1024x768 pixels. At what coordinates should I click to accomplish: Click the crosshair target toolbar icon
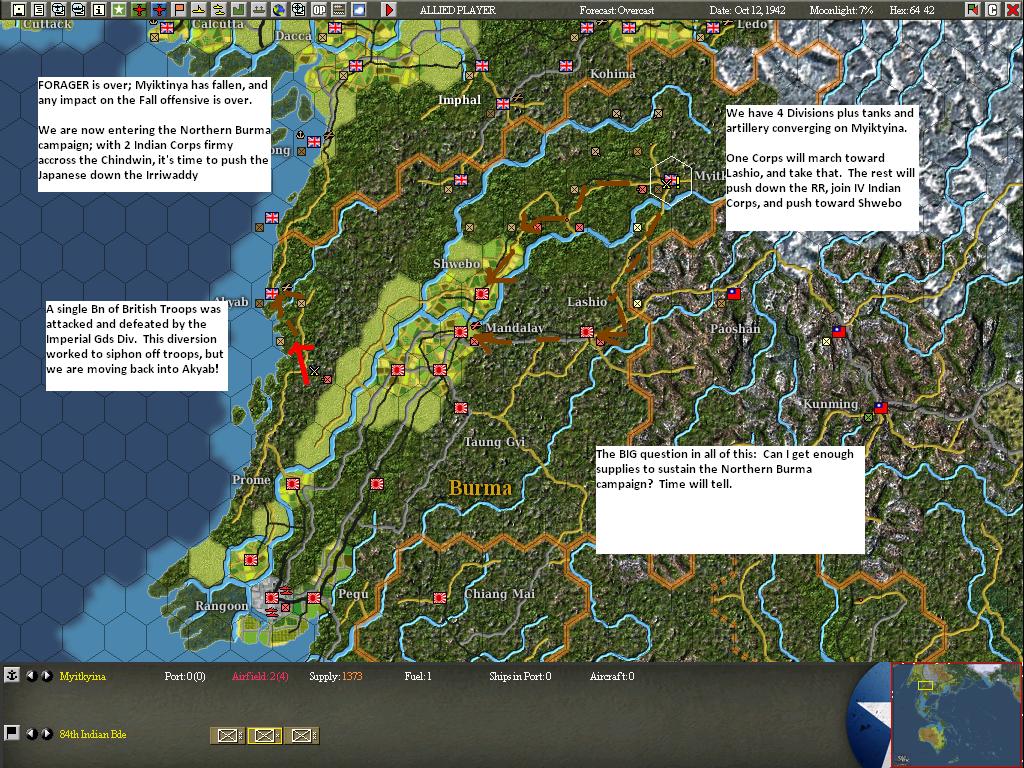coord(298,9)
